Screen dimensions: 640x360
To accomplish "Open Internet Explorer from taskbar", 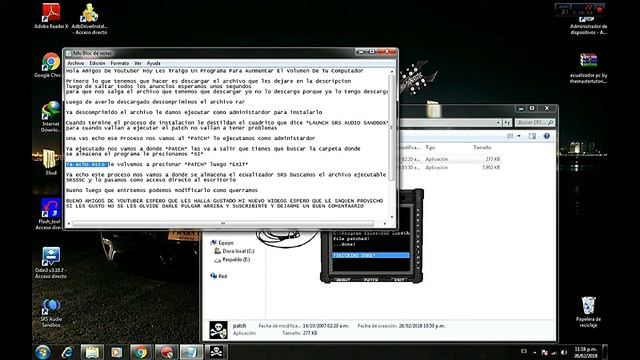I will pos(67,352).
